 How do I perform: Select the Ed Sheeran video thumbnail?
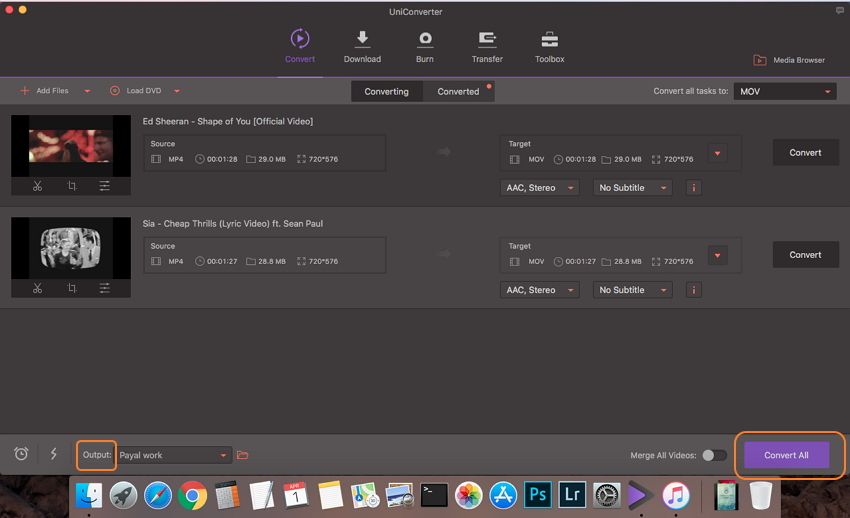tap(71, 146)
